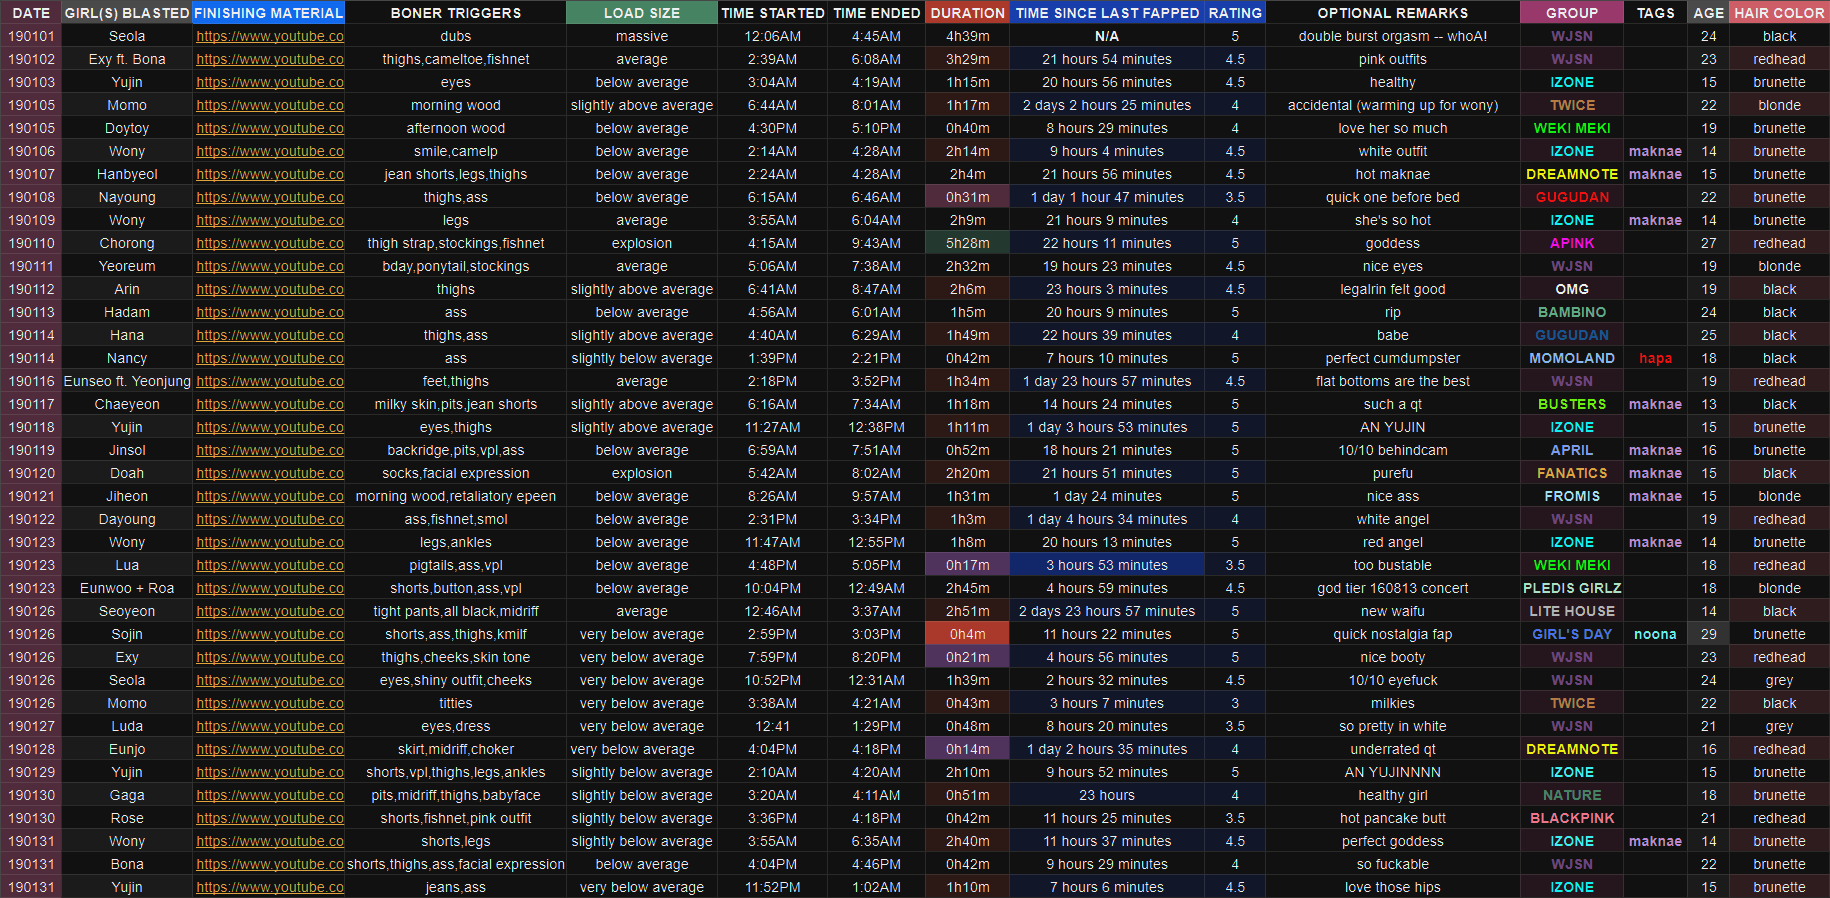Select the BAMBINO group cell
Image resolution: width=1830 pixels, height=898 pixels.
click(1572, 312)
